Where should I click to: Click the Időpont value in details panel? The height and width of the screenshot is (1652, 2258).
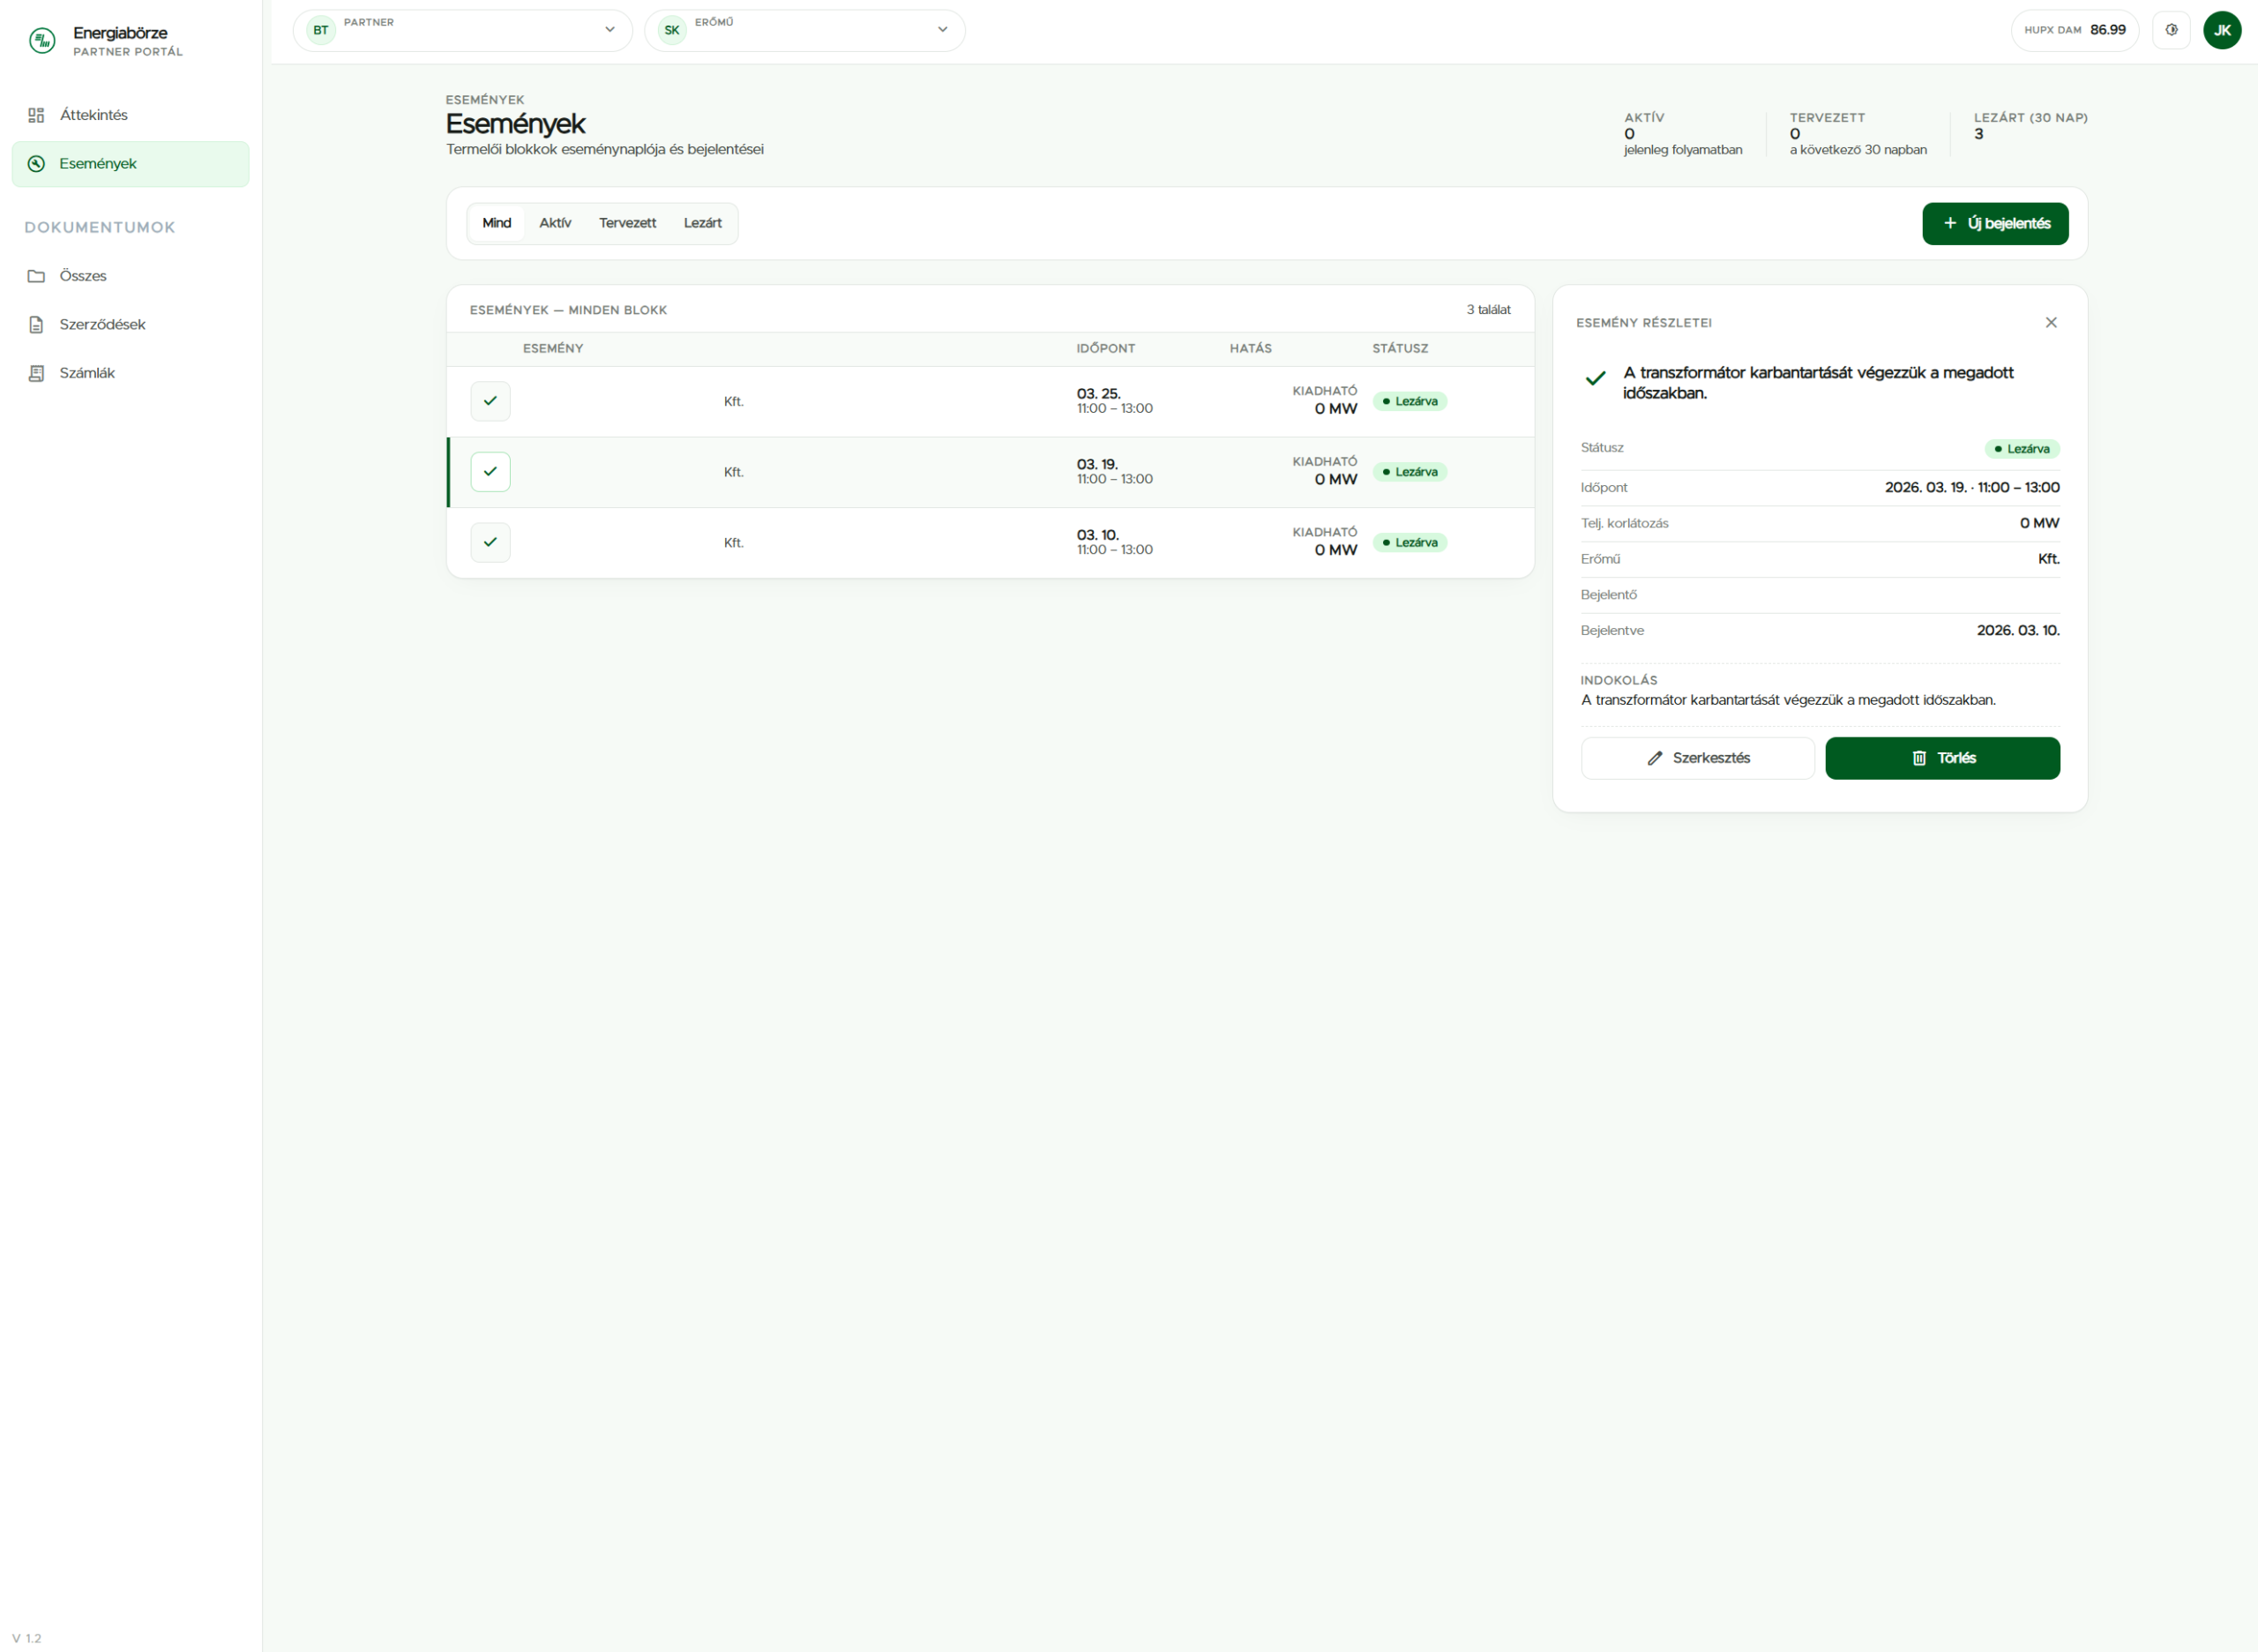(1971, 488)
